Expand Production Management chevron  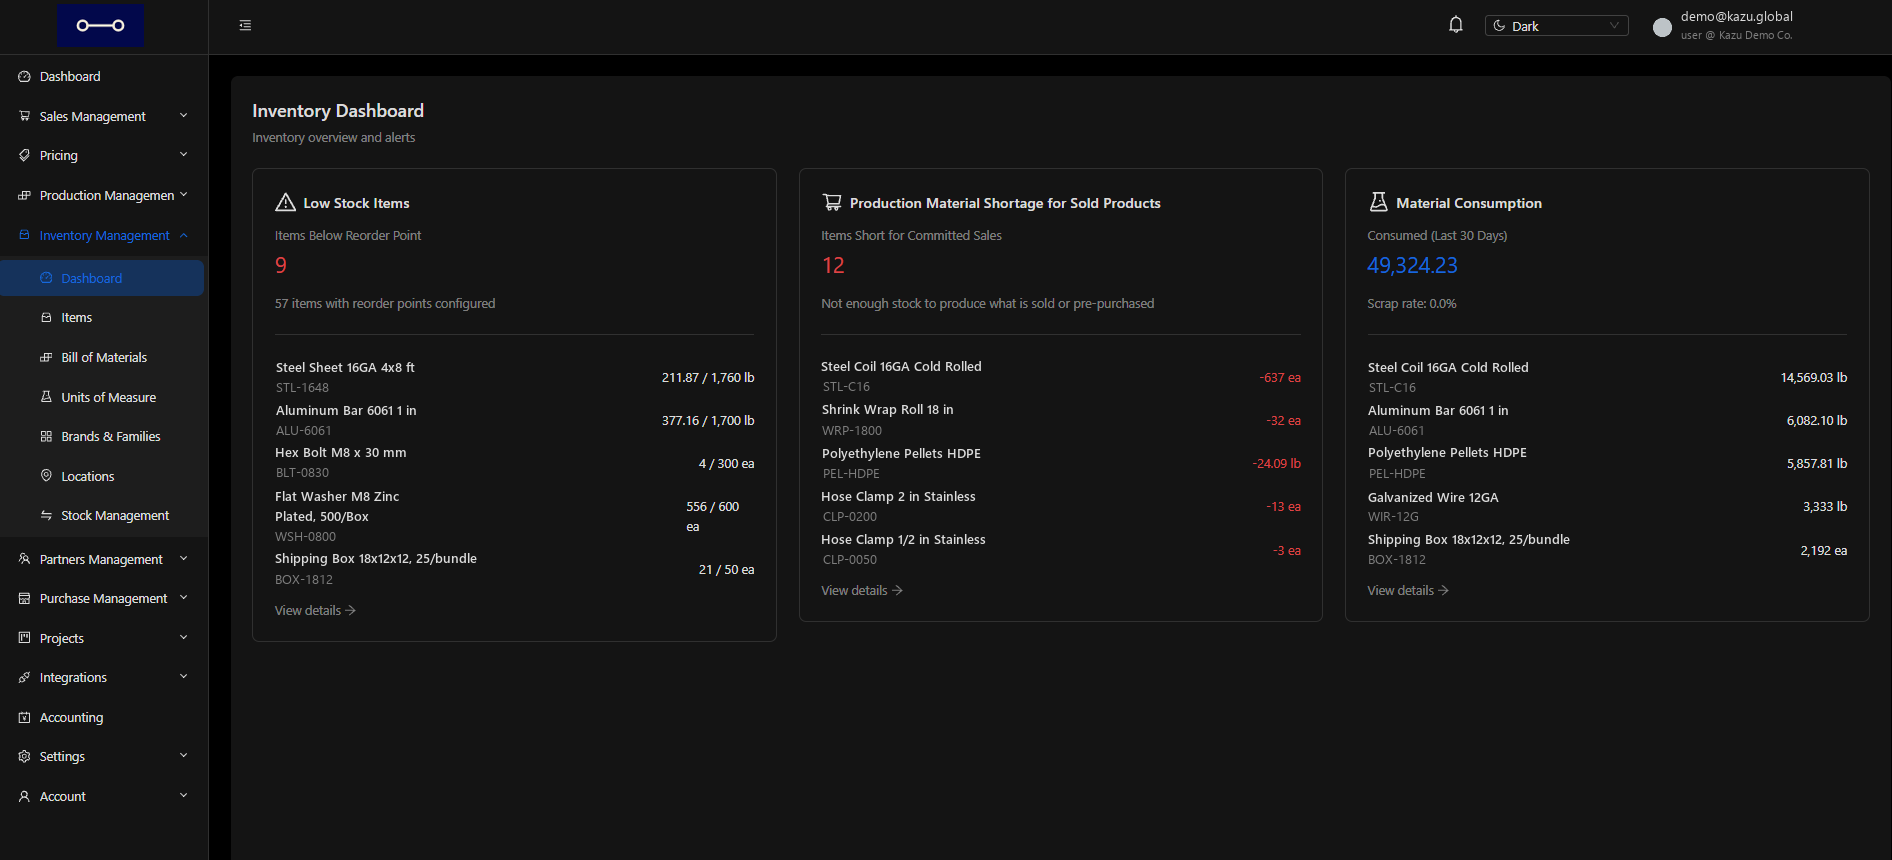[x=184, y=195]
